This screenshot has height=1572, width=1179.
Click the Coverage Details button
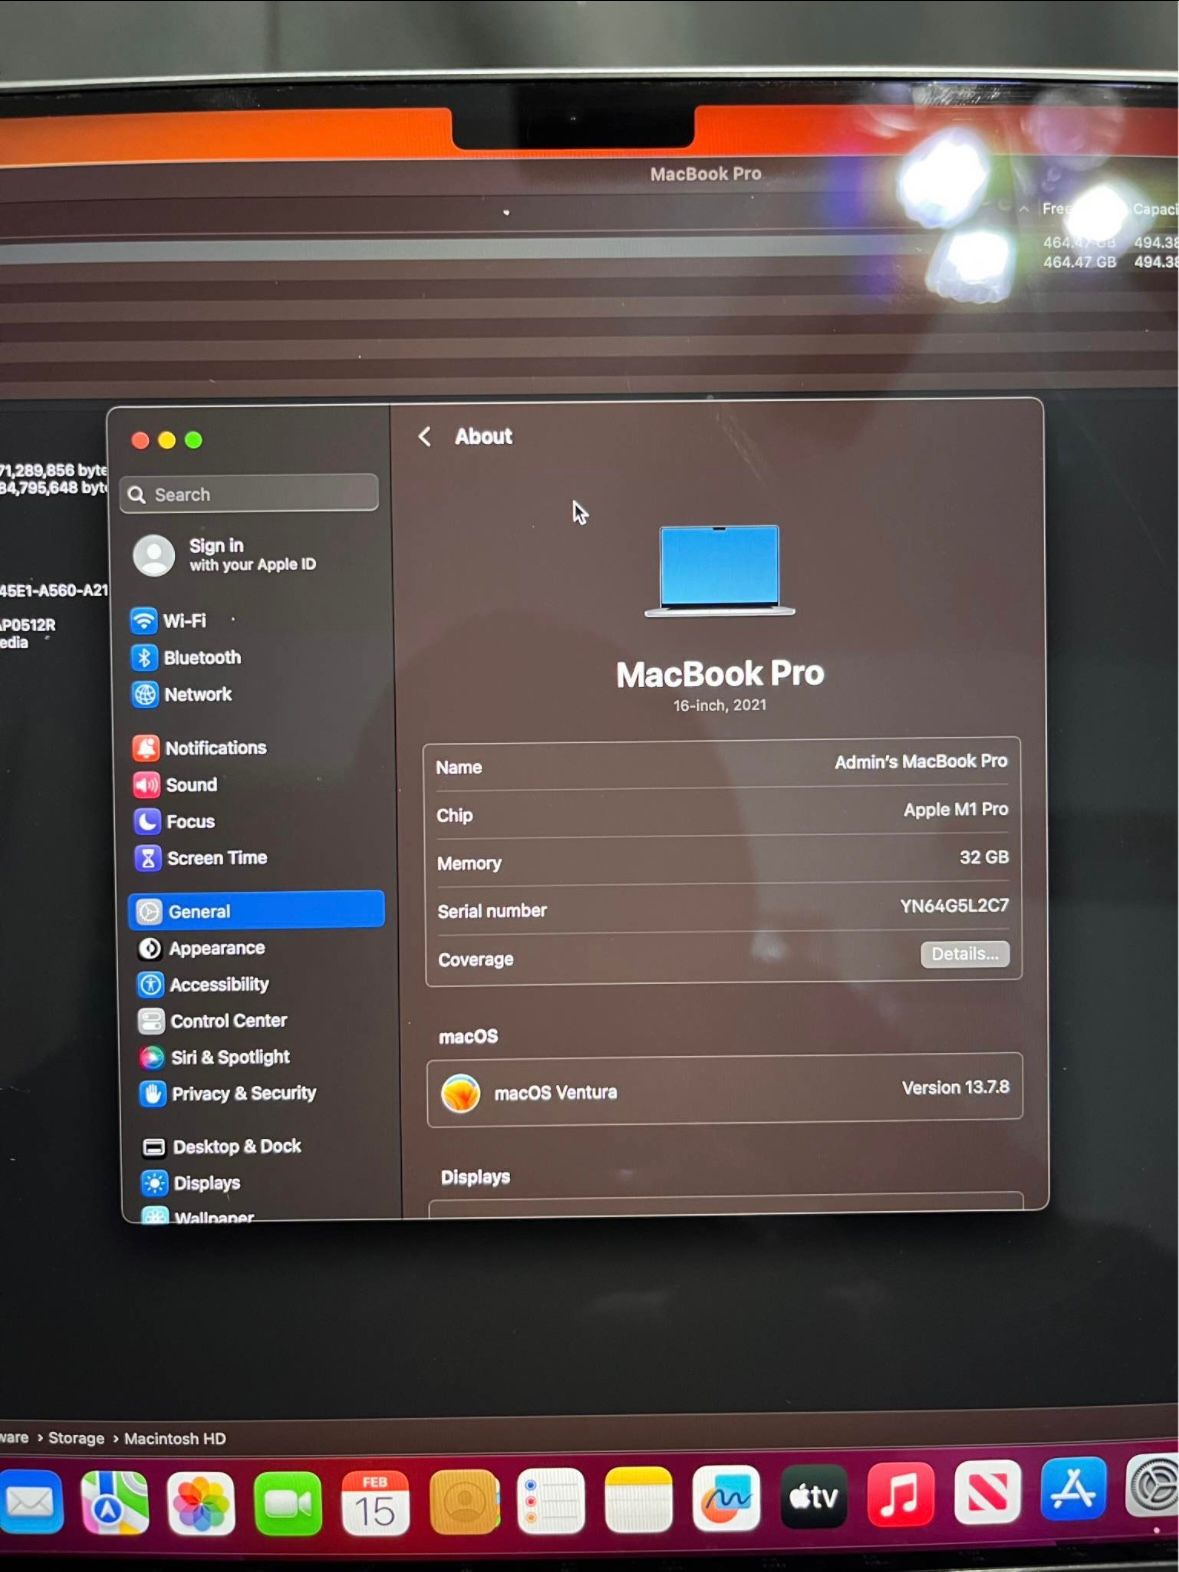(x=965, y=954)
